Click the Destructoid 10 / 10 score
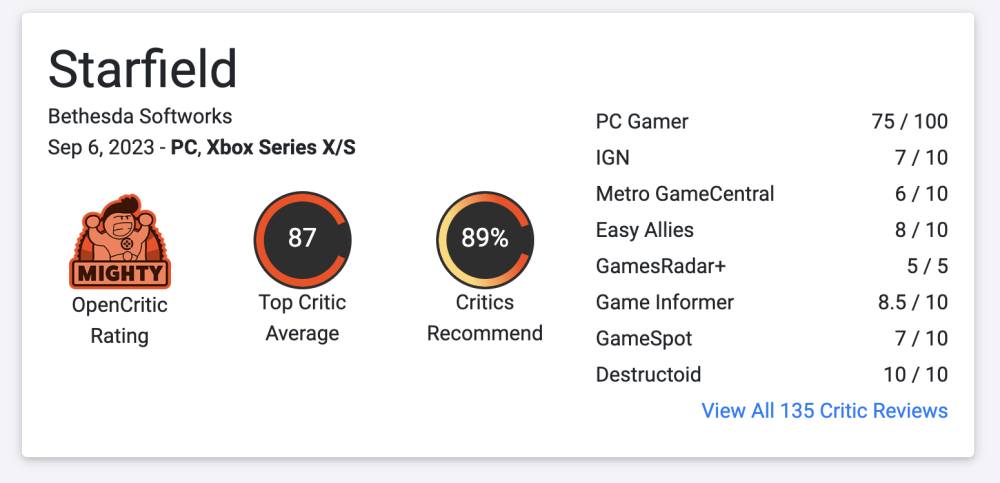Viewport: 1000px width, 483px height. tap(914, 375)
